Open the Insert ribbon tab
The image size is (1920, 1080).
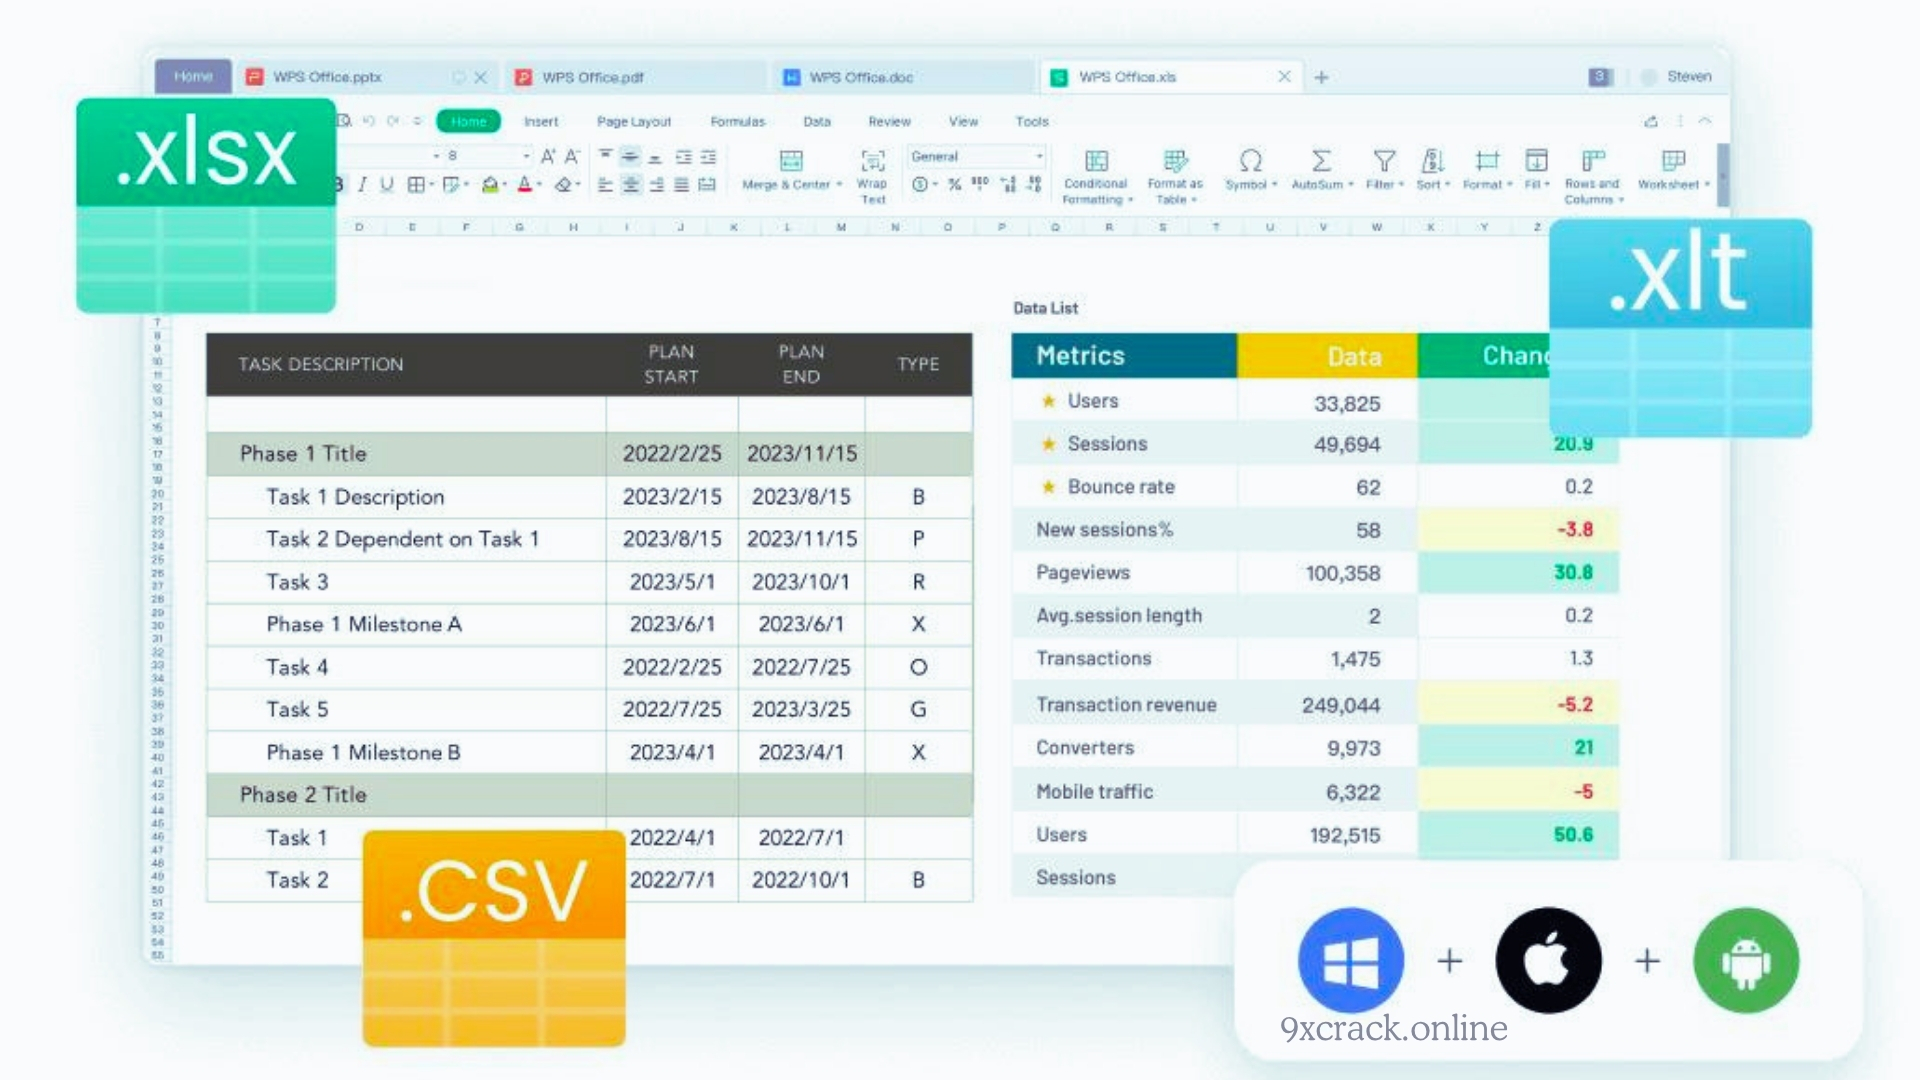[x=541, y=122]
